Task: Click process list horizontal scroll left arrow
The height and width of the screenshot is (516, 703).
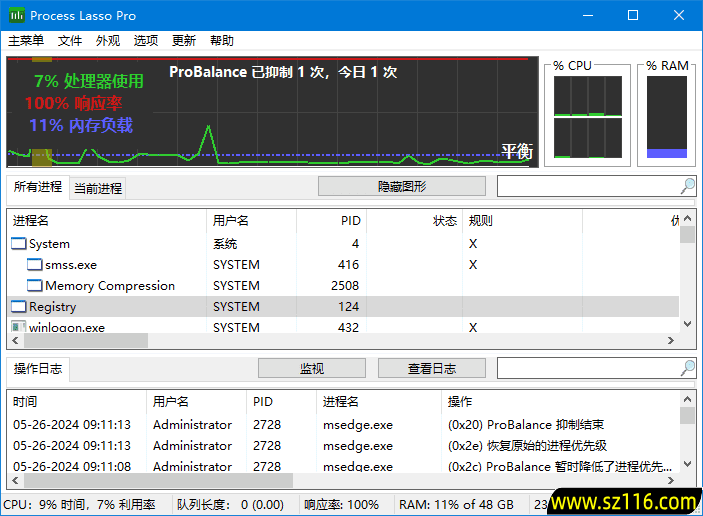Action: click(x=15, y=340)
